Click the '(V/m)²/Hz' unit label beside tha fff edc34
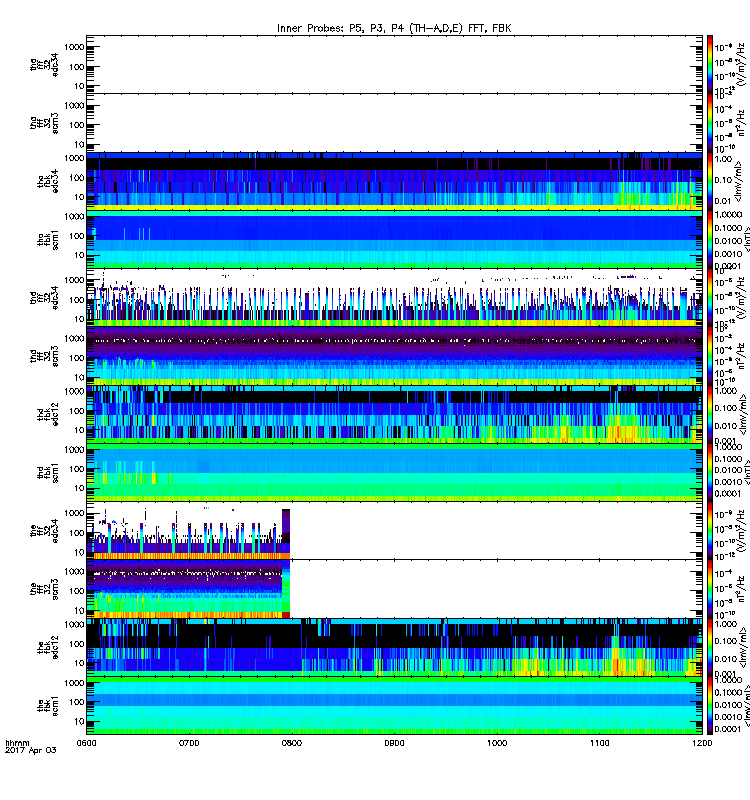750x800 pixels. (x=742, y=64)
